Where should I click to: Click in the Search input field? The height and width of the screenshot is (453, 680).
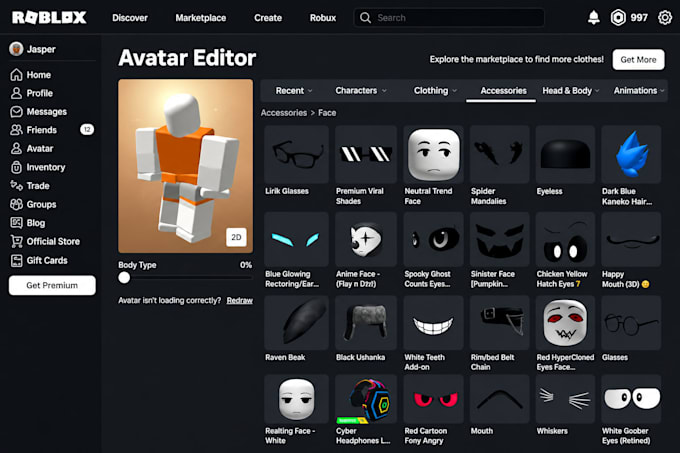pos(449,18)
